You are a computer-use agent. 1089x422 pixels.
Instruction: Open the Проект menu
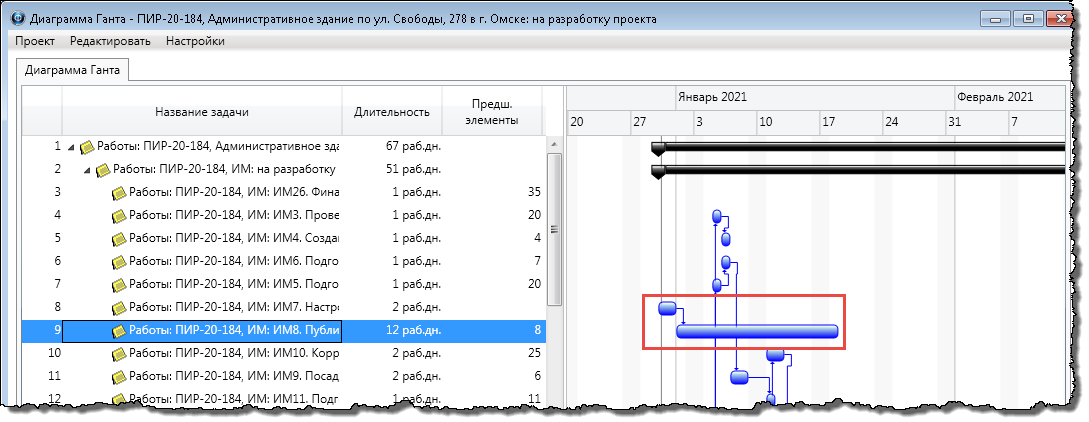35,41
